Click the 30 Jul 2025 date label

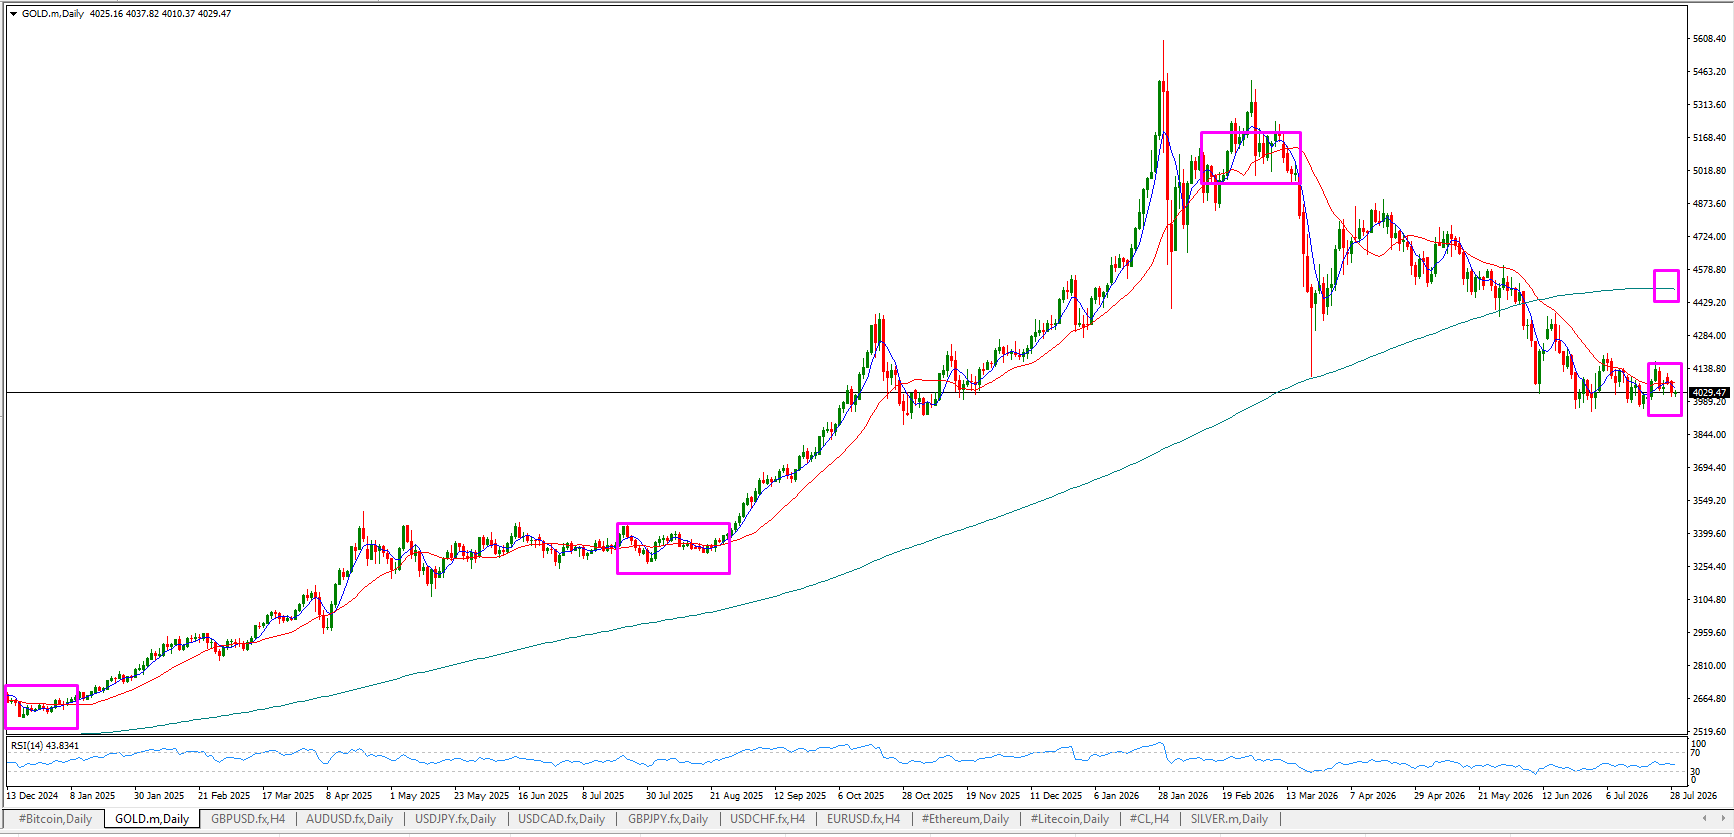click(x=669, y=796)
